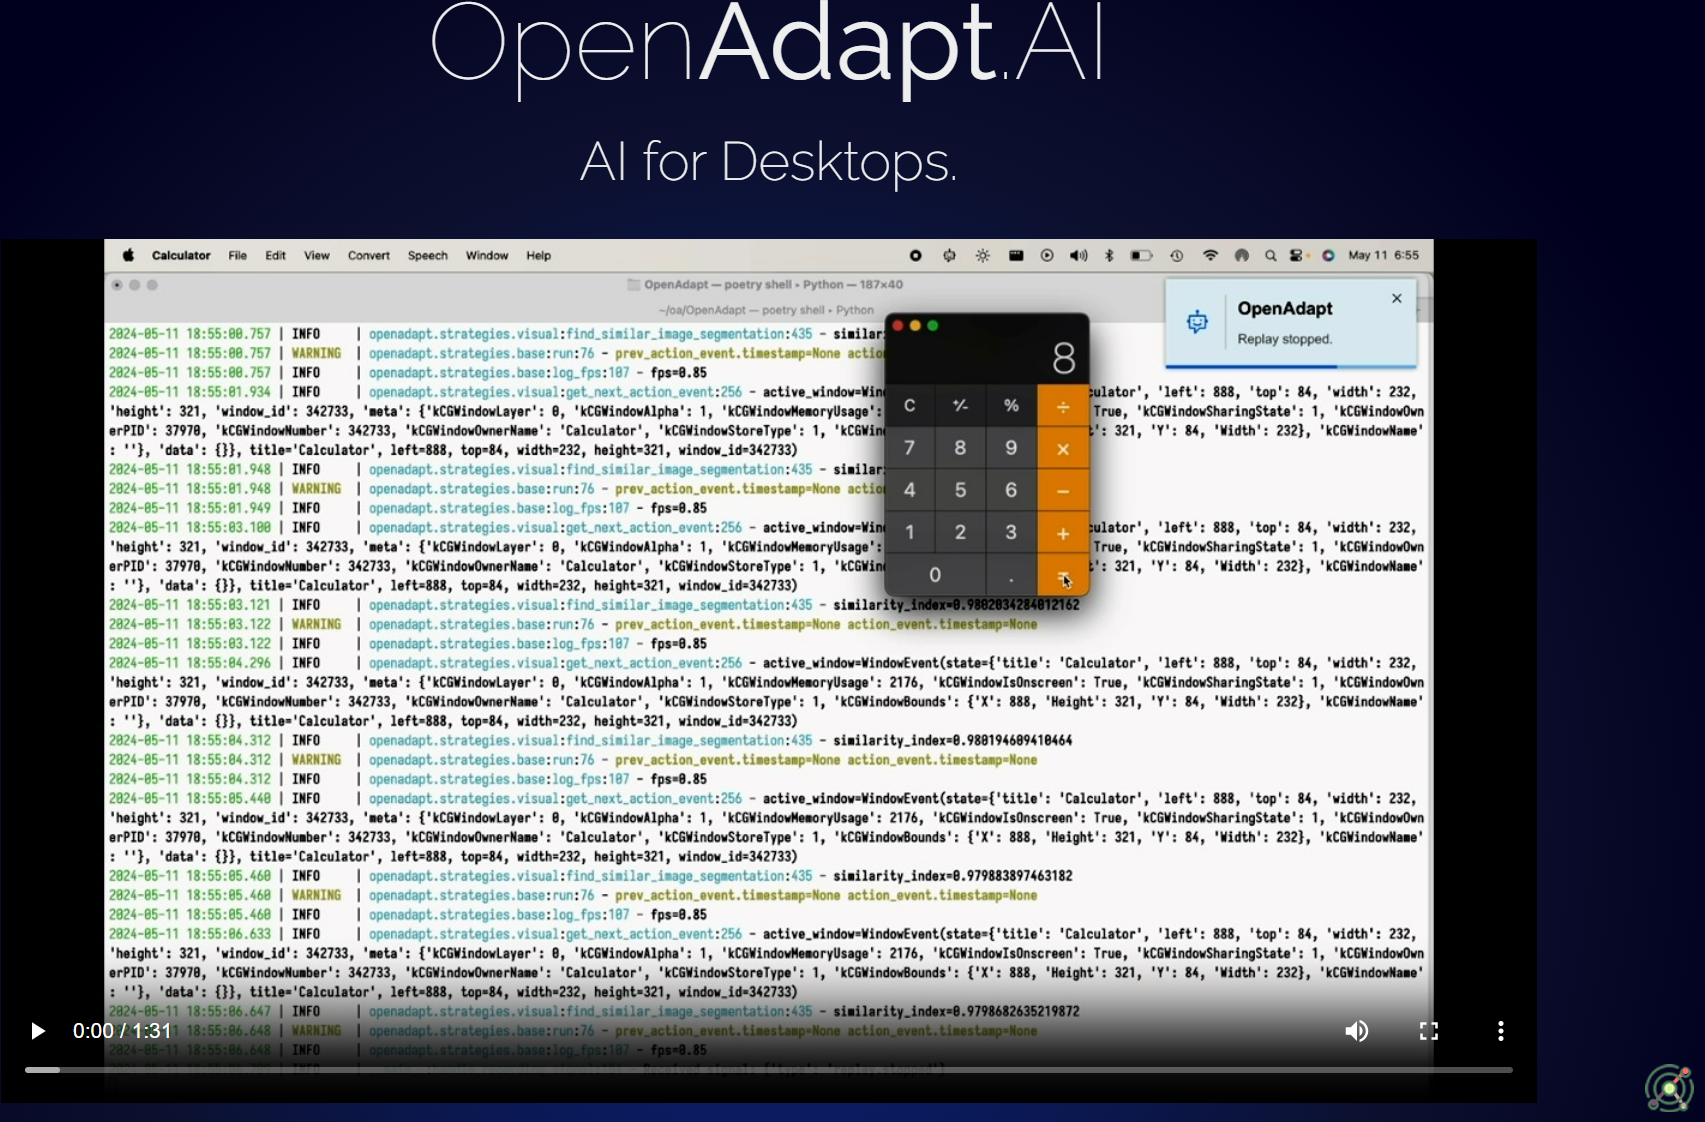Viewport: 1705px width, 1122px height.
Task: Click the calculator plus/minus key
Action: (x=960, y=406)
